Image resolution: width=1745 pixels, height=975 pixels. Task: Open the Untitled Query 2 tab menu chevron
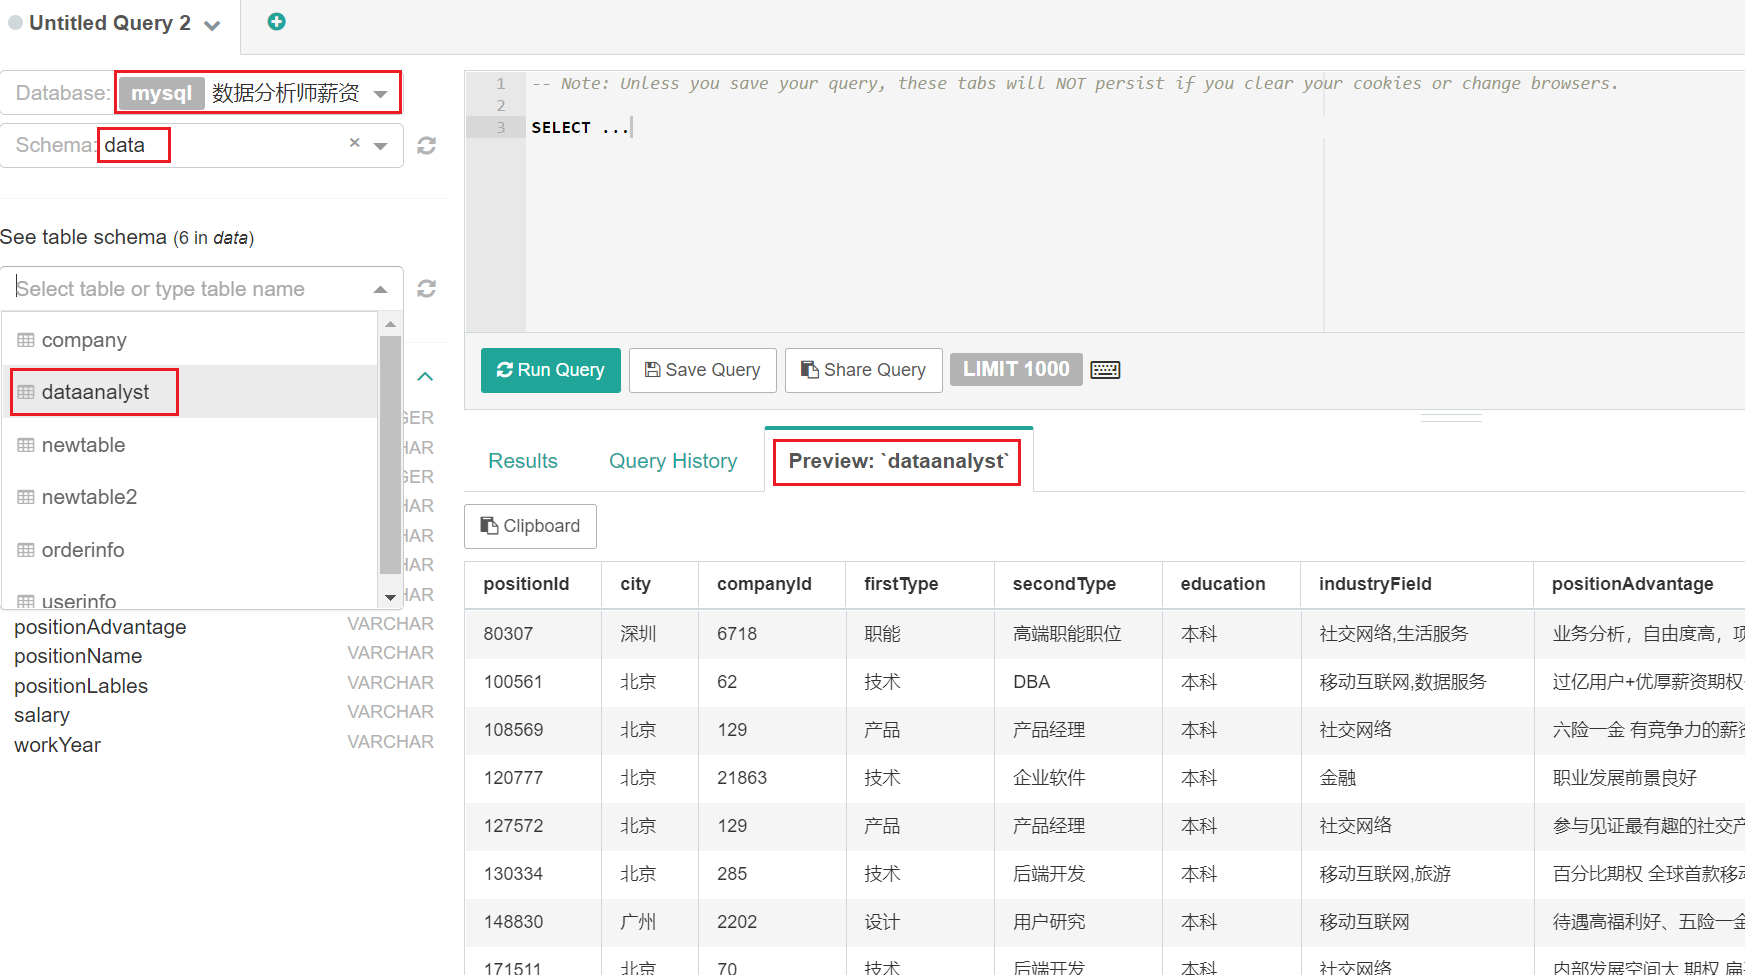212,25
